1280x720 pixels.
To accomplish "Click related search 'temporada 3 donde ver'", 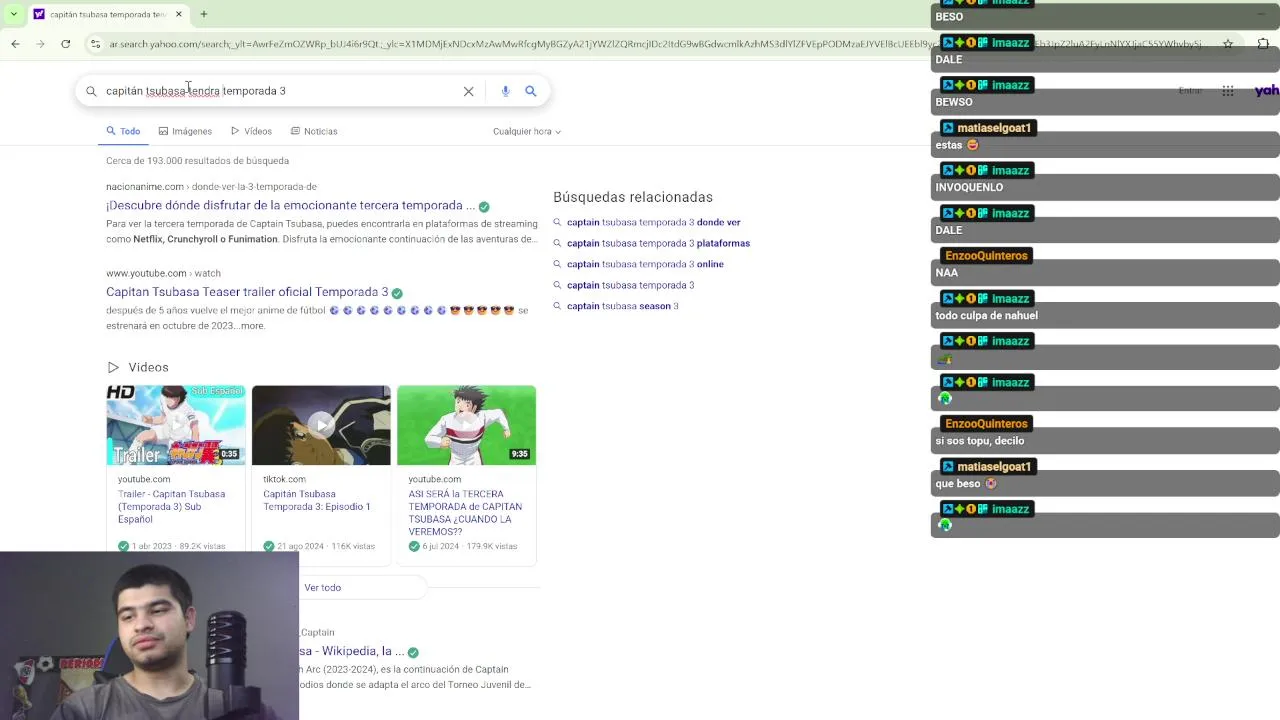I will tap(653, 222).
